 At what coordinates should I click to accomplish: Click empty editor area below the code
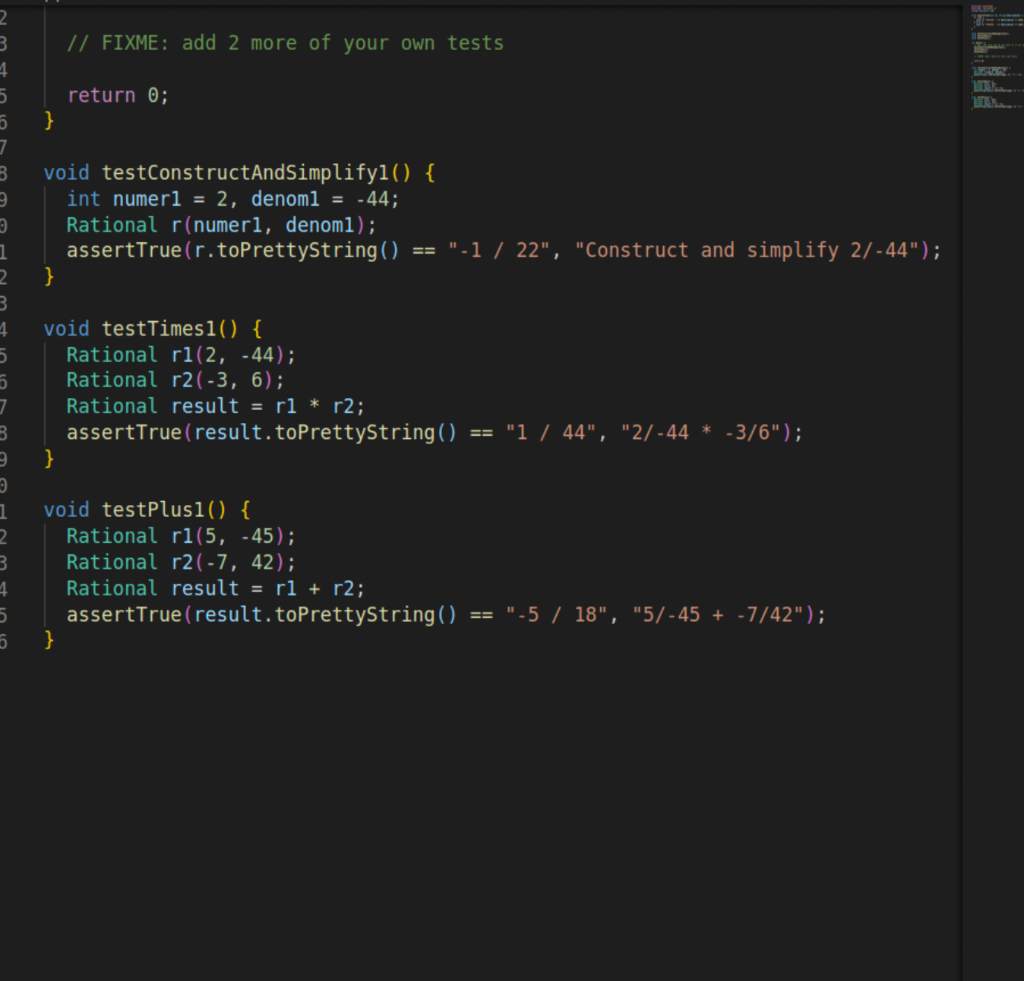click(x=450, y=800)
